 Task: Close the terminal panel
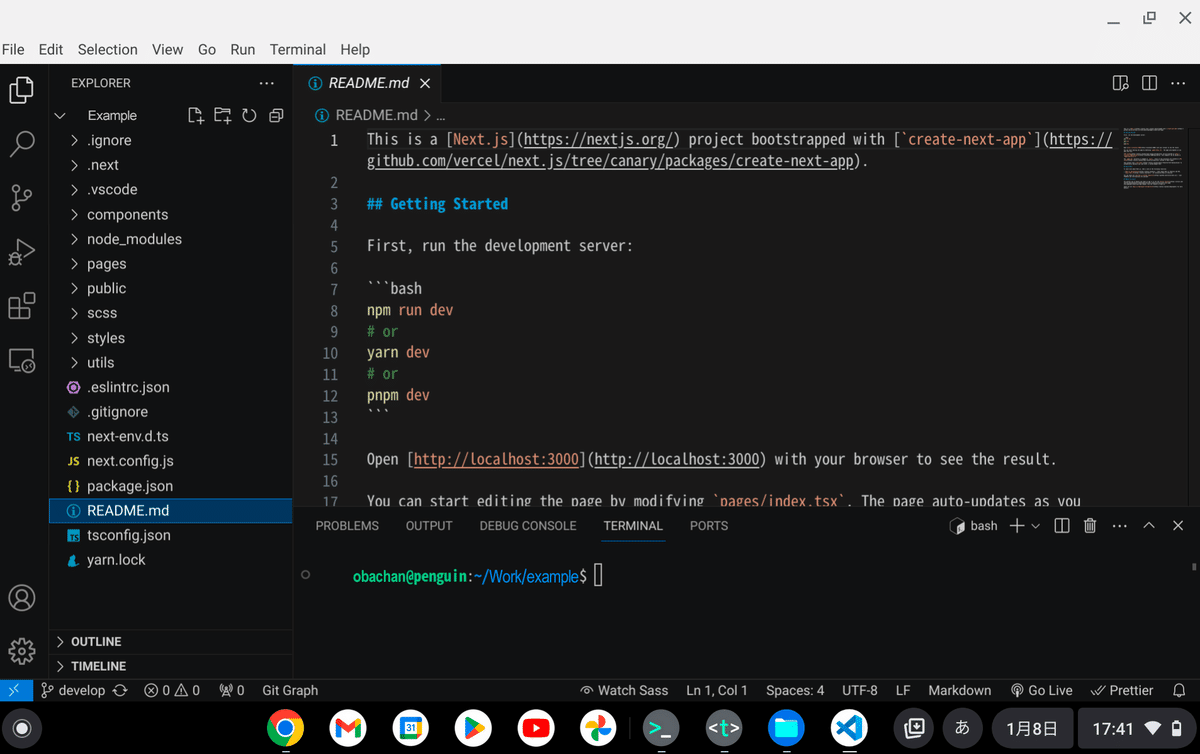point(1178,525)
